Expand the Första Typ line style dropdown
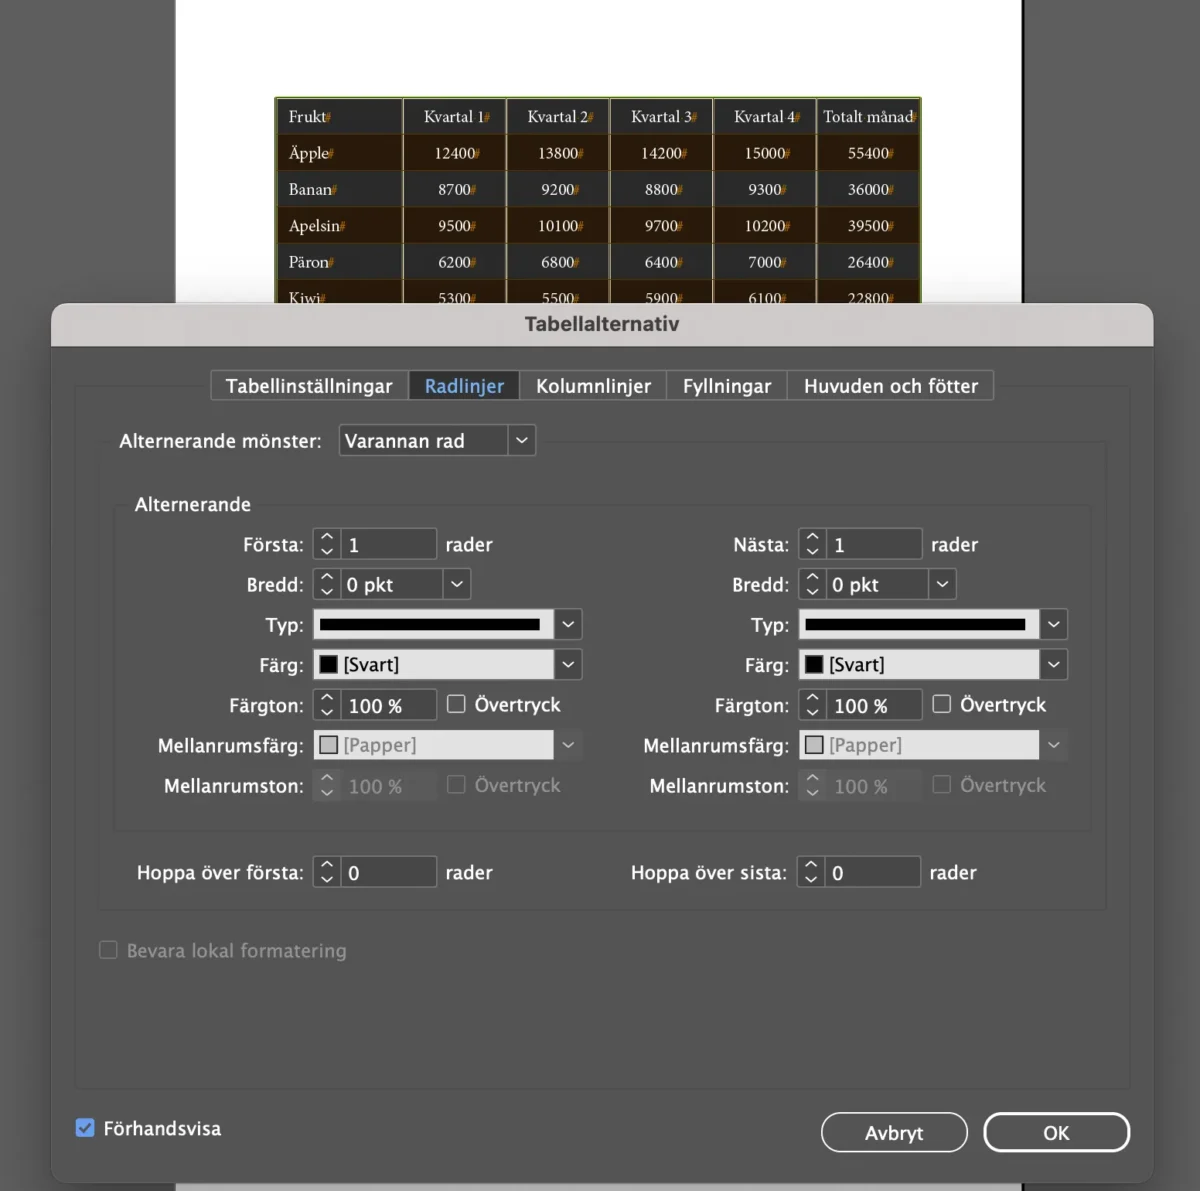 (x=568, y=625)
